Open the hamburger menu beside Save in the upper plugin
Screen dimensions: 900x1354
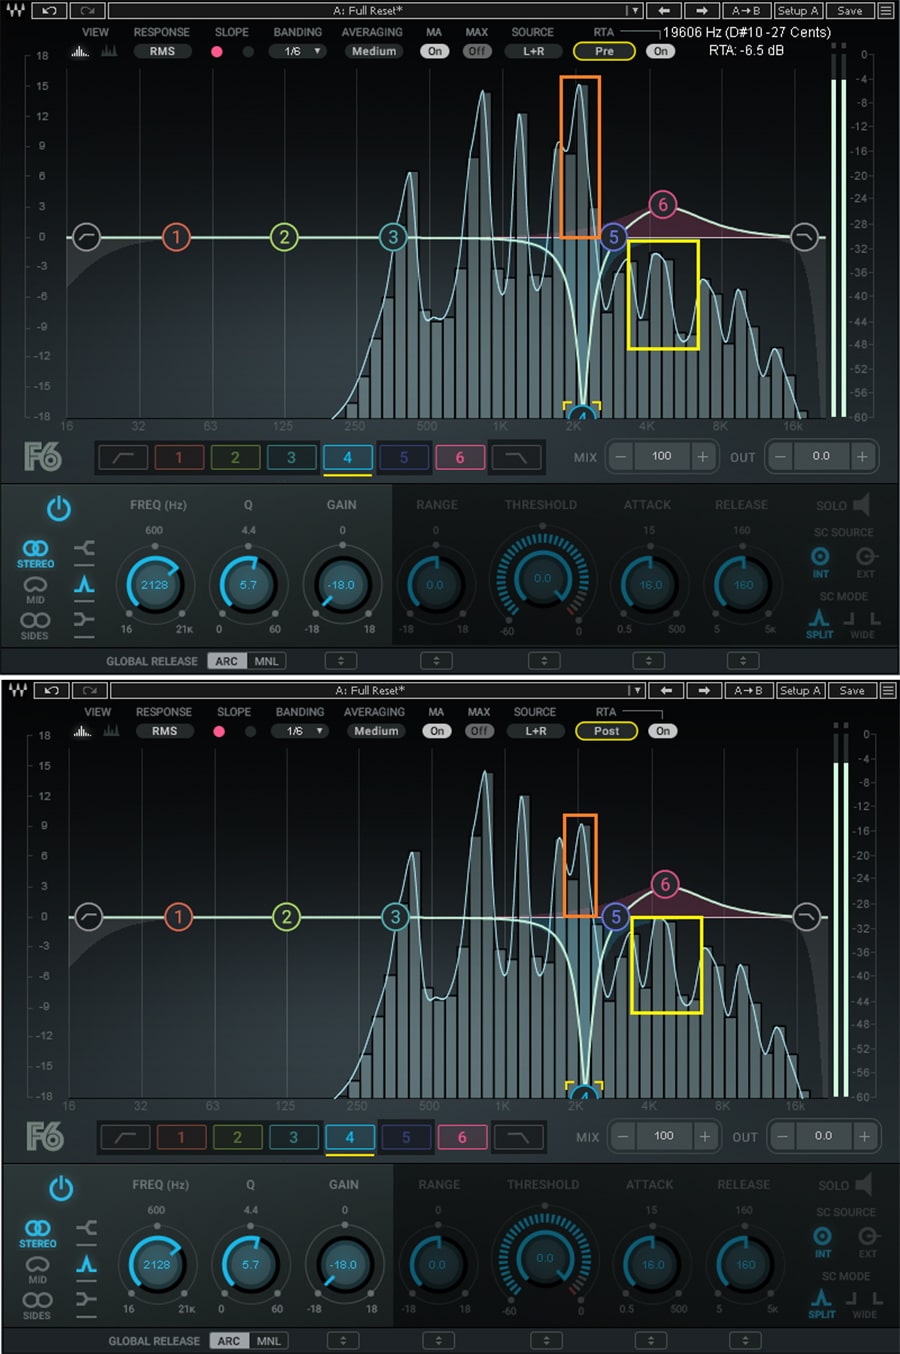pyautogui.click(x=886, y=11)
